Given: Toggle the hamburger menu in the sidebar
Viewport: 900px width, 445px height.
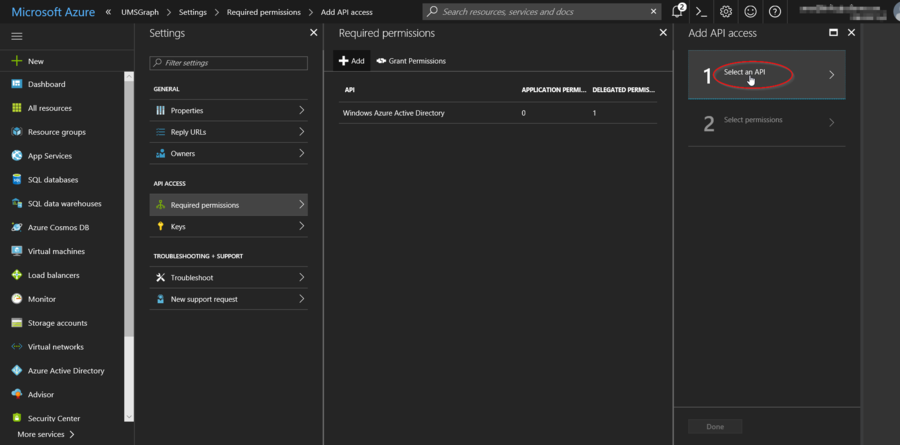Looking at the screenshot, I should tap(16, 36).
